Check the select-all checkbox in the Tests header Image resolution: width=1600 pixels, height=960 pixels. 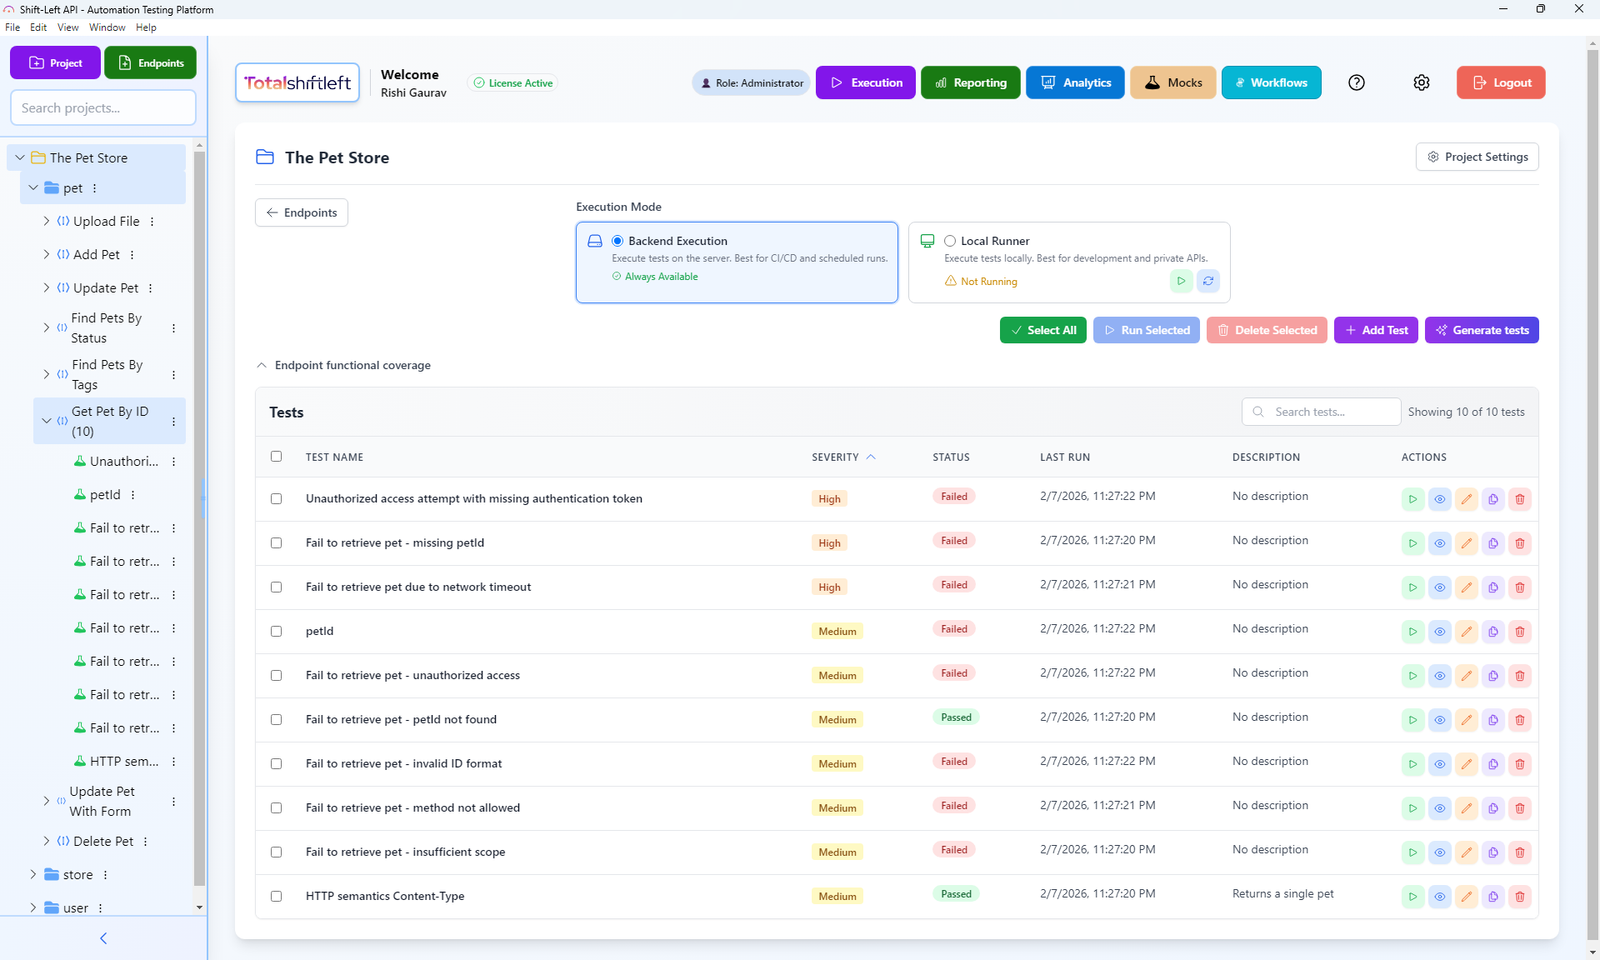click(x=276, y=456)
